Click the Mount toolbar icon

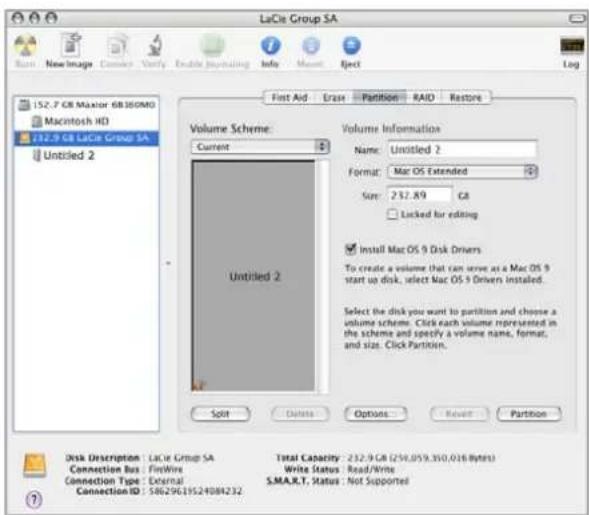pos(311,46)
